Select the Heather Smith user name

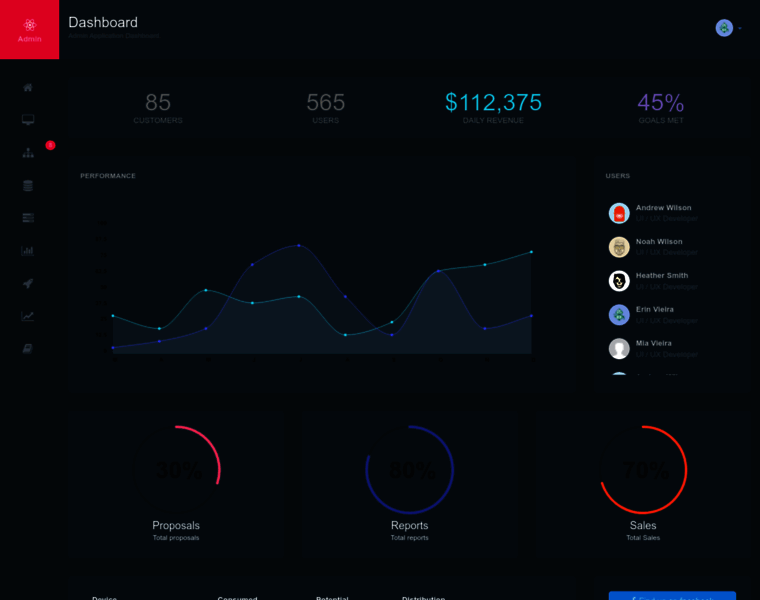coord(662,276)
